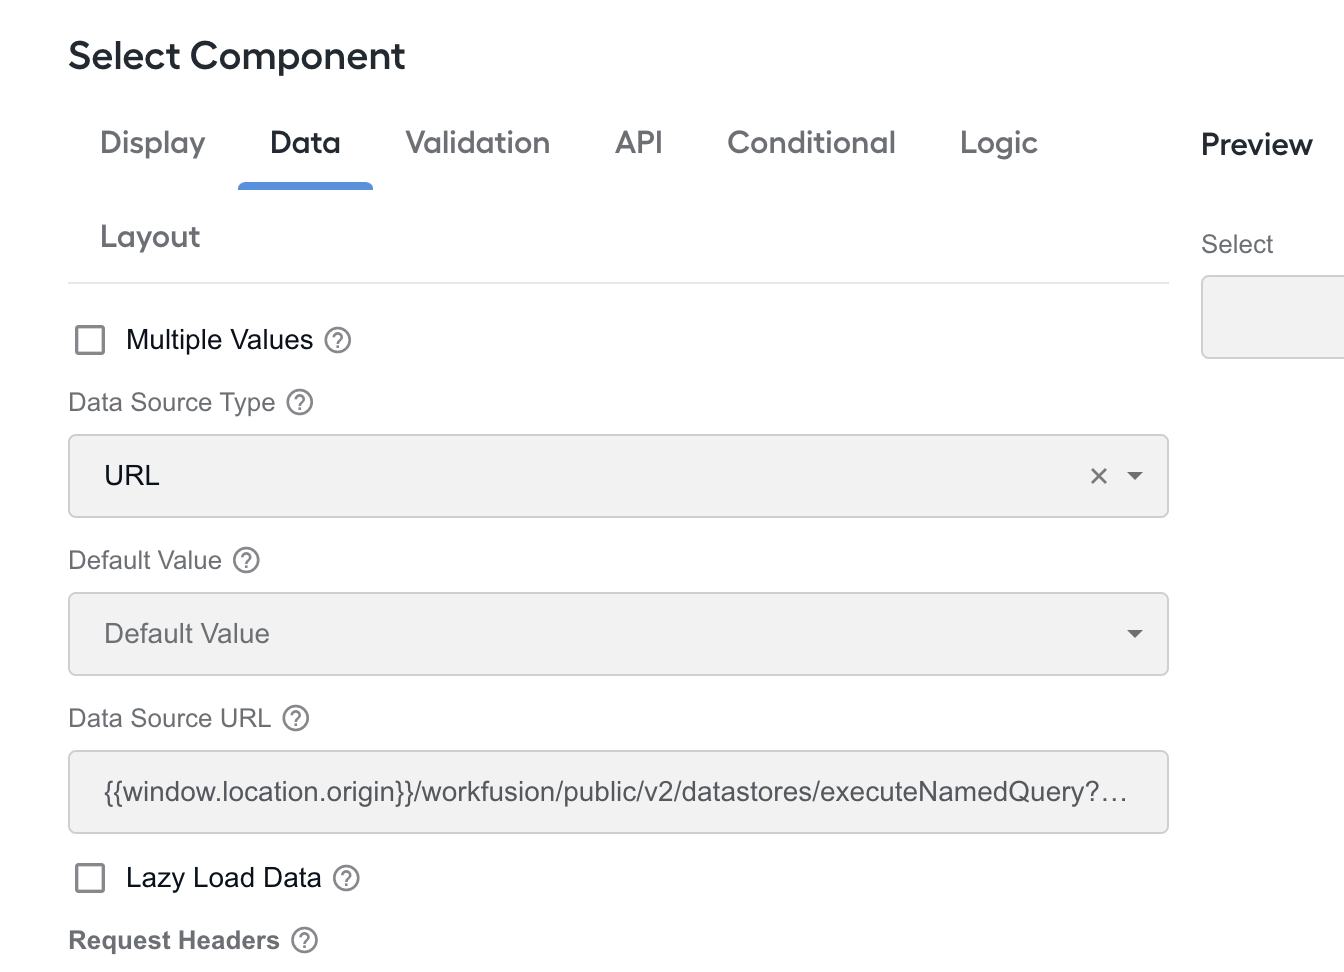Open the Logic tab
The height and width of the screenshot is (972, 1344).
(999, 143)
